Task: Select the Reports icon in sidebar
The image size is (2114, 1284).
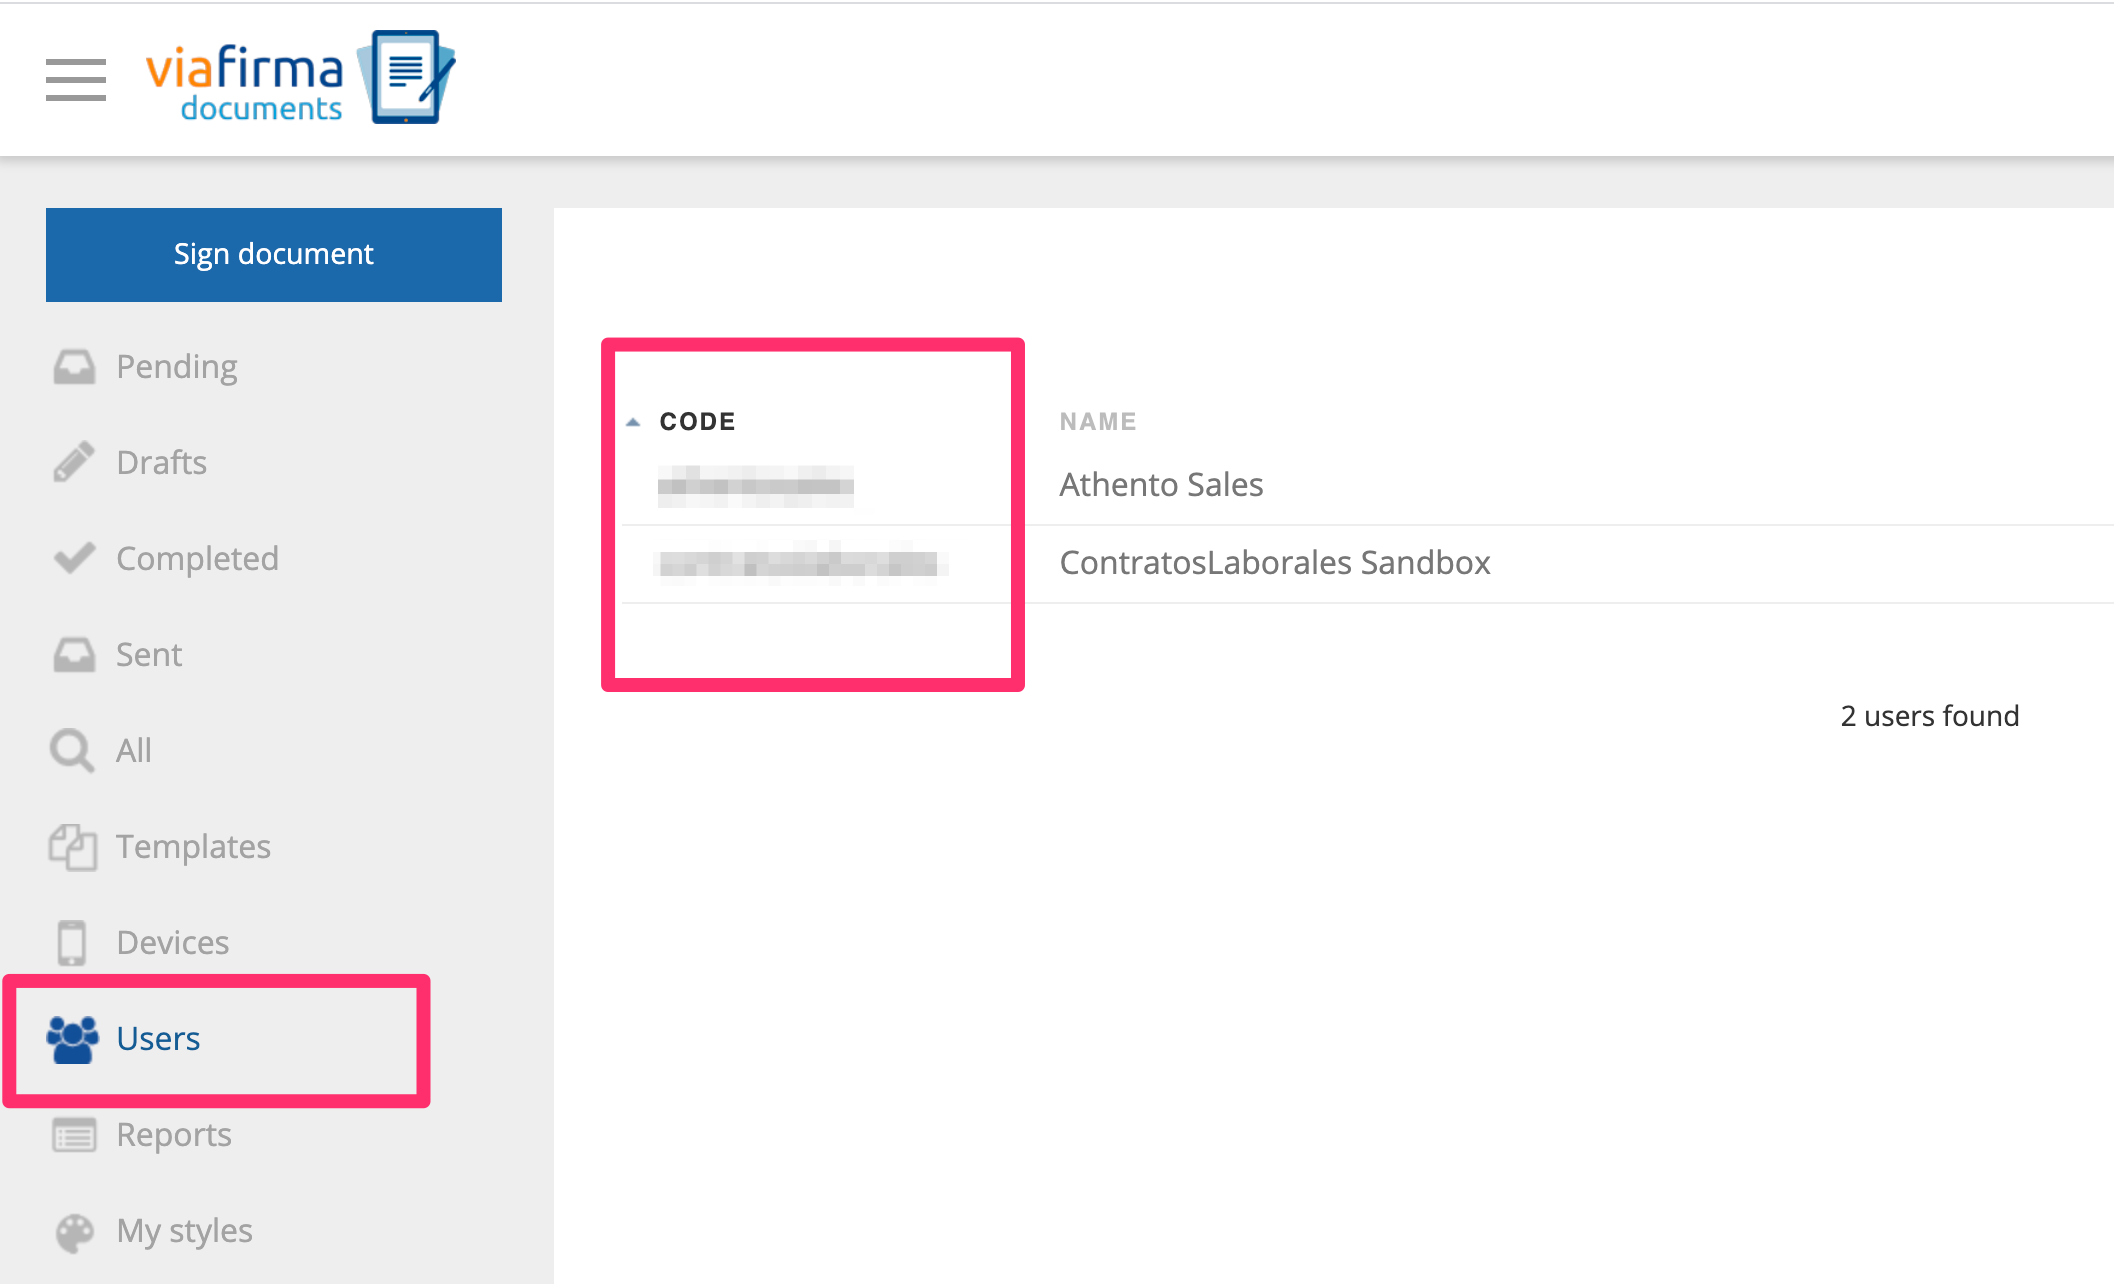Action: (x=72, y=1133)
